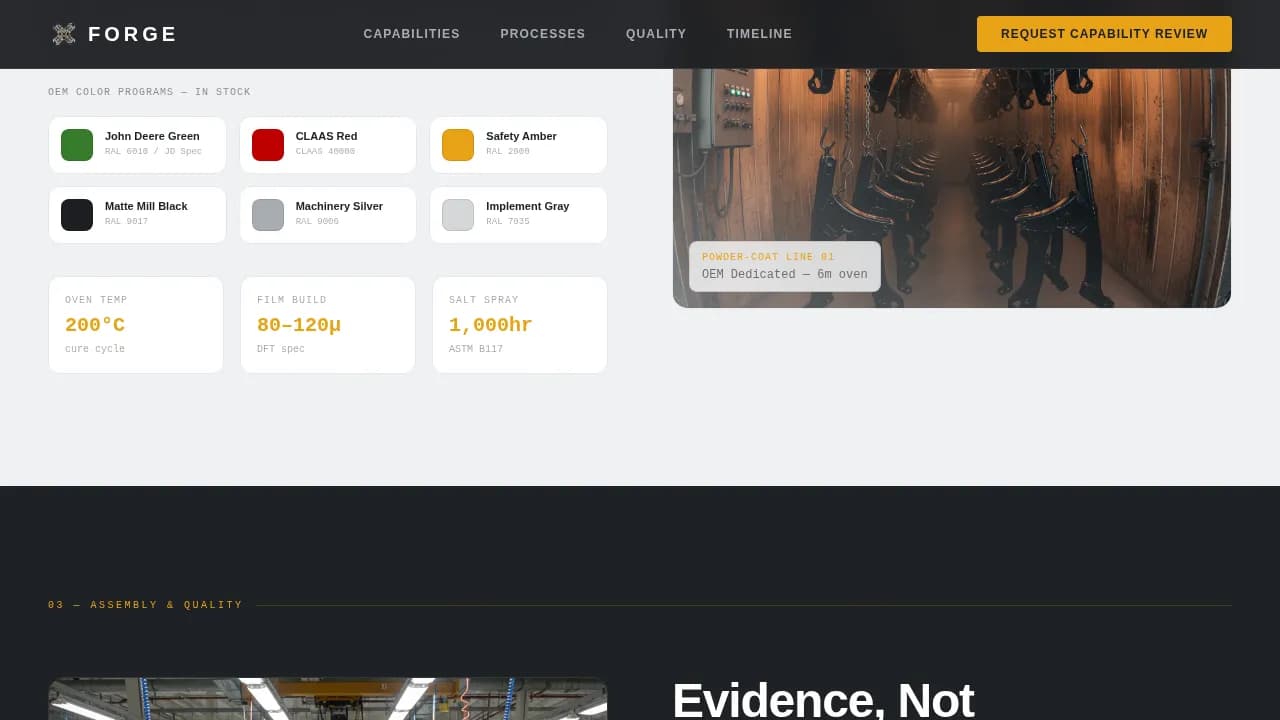Select the Machinery Silver color chip

click(x=327, y=214)
